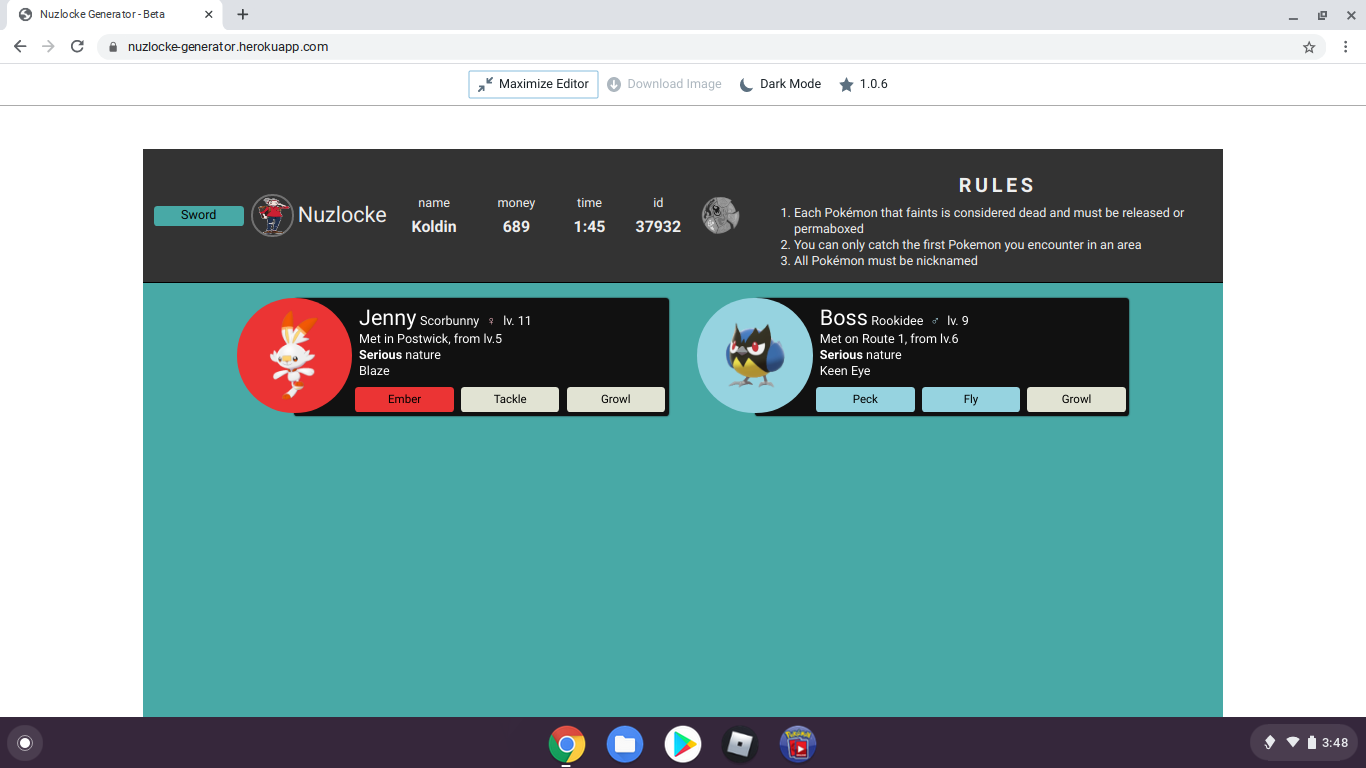This screenshot has height=768, width=1366.
Task: Open the system status tray at 3:48
Action: 1304,743
